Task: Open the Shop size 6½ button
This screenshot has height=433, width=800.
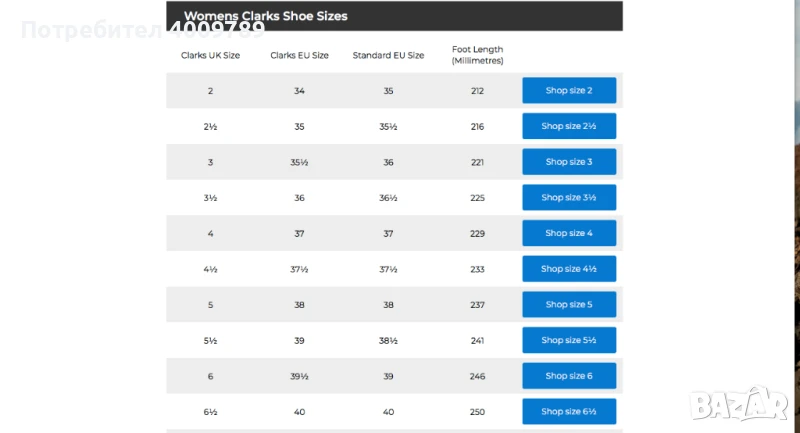Action: click(568, 411)
